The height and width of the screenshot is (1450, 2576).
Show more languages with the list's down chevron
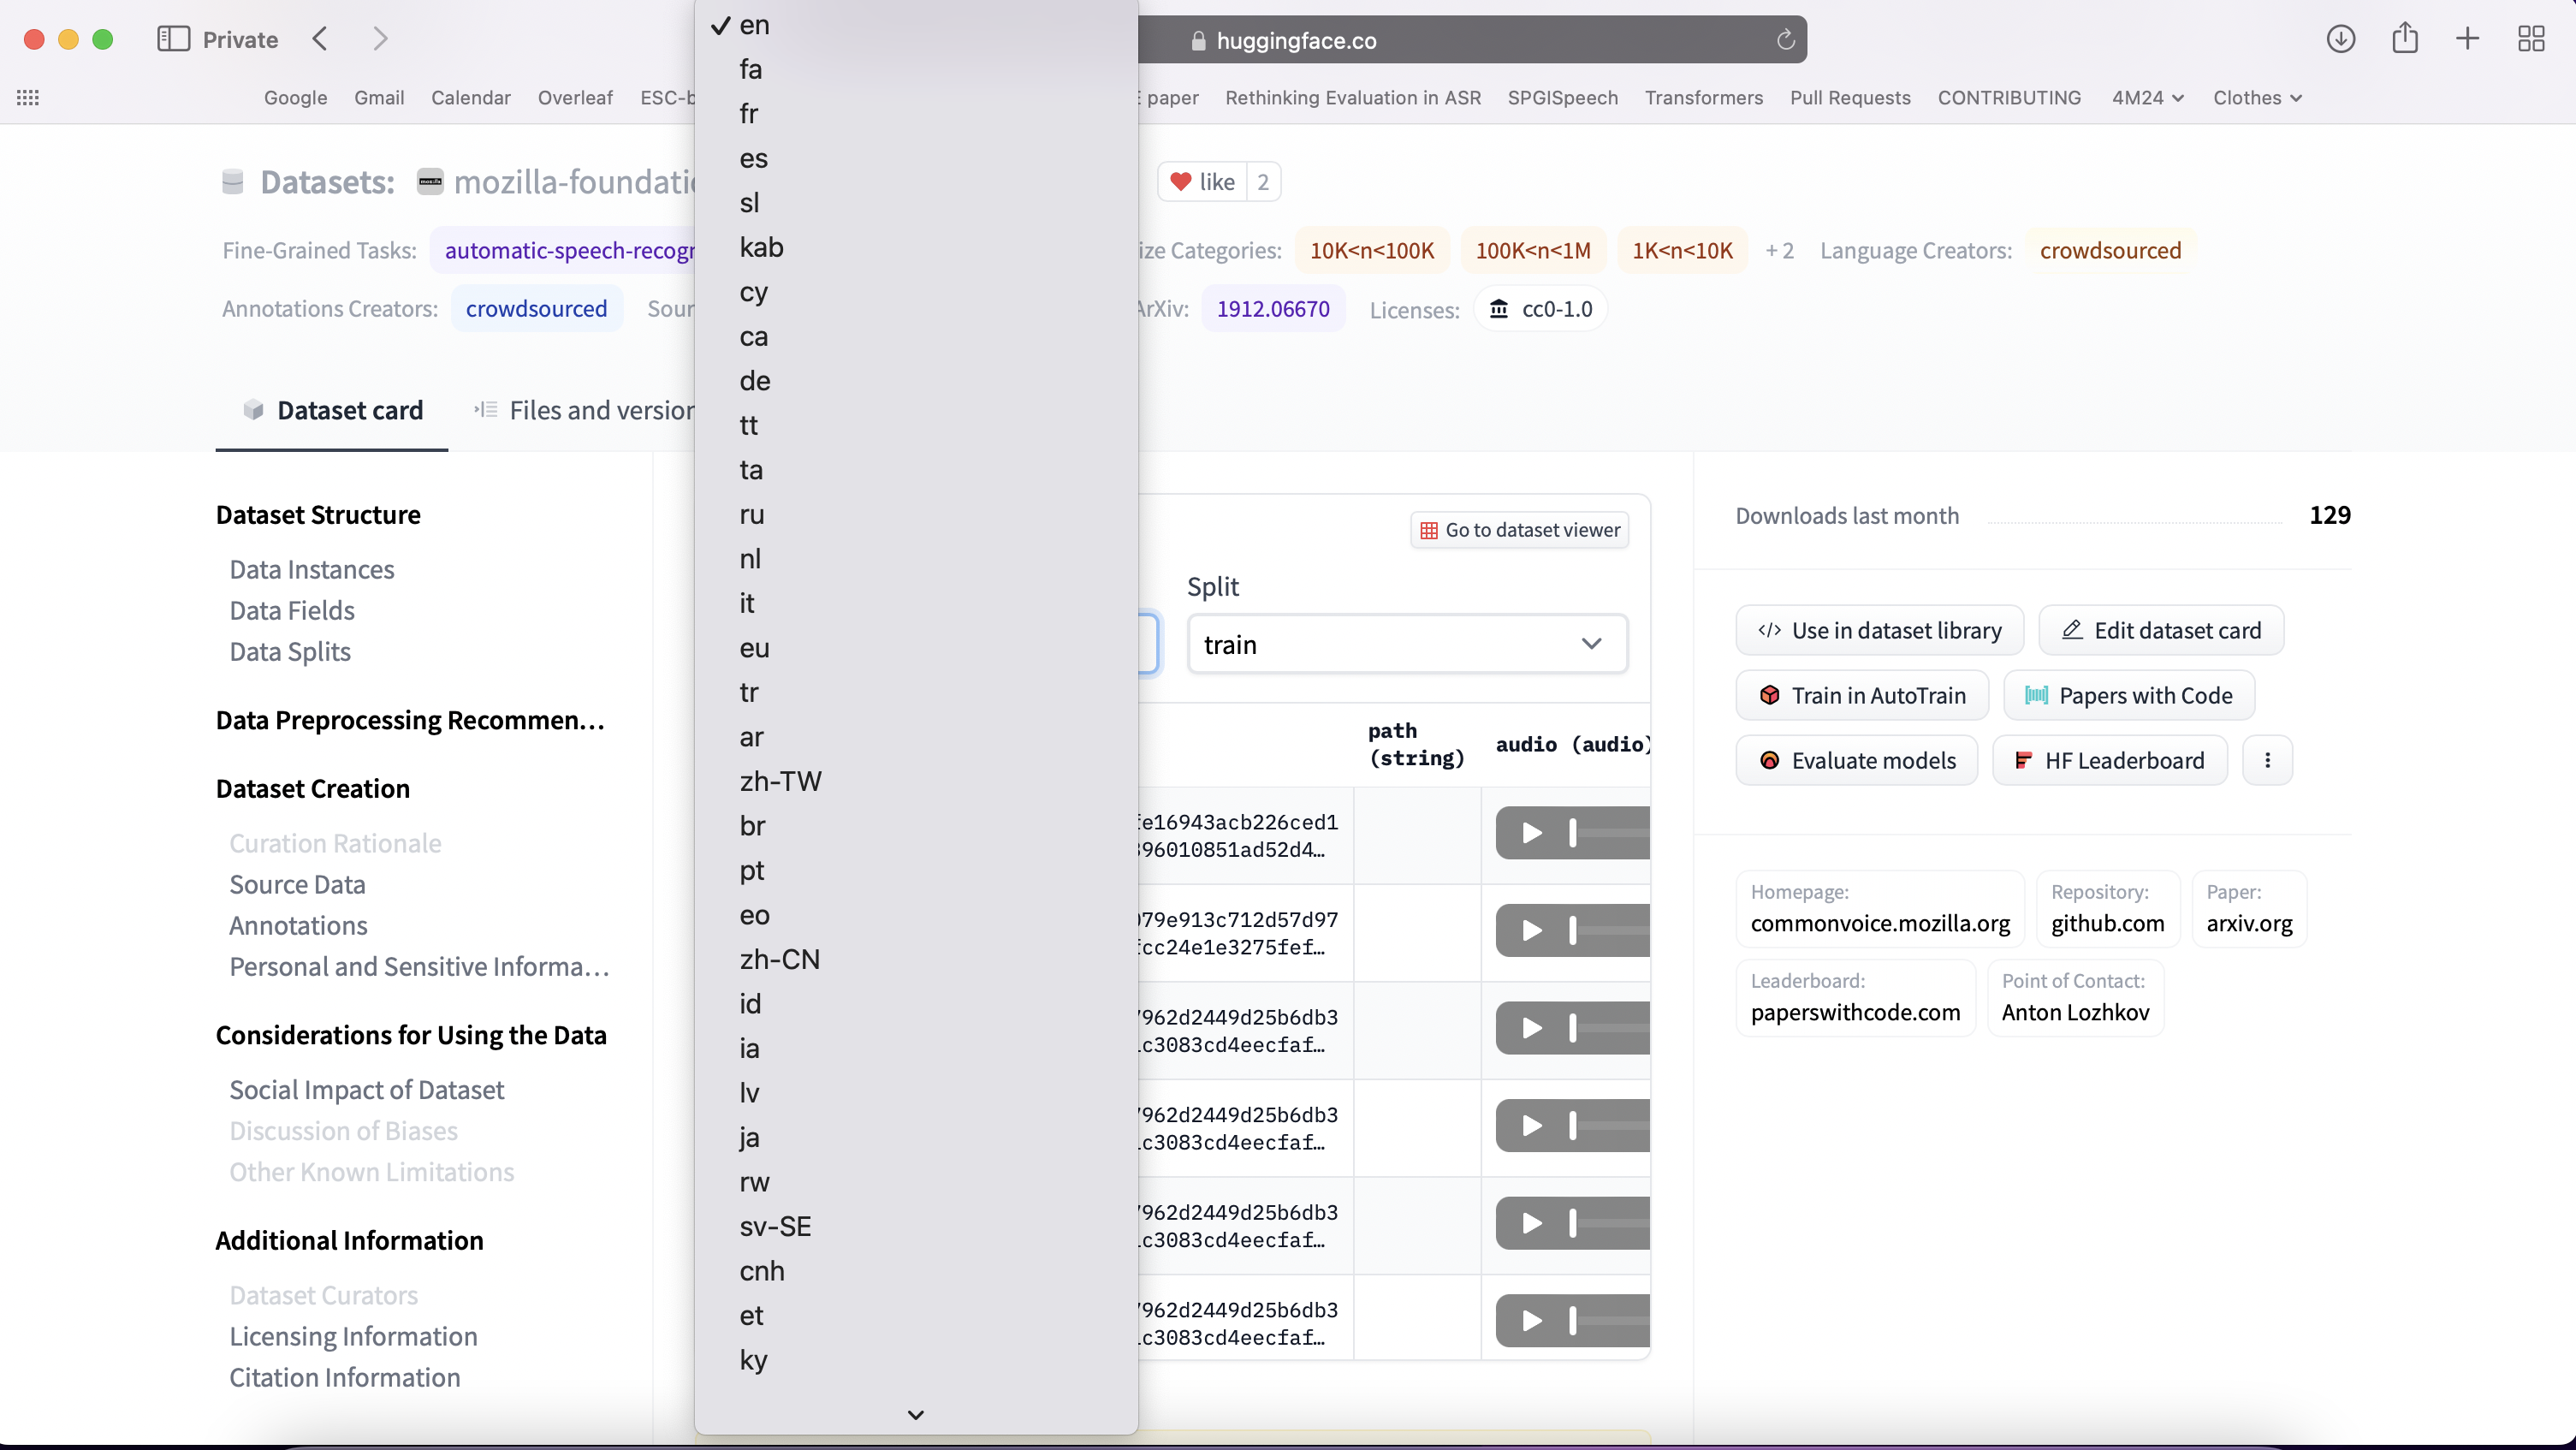(915, 1414)
